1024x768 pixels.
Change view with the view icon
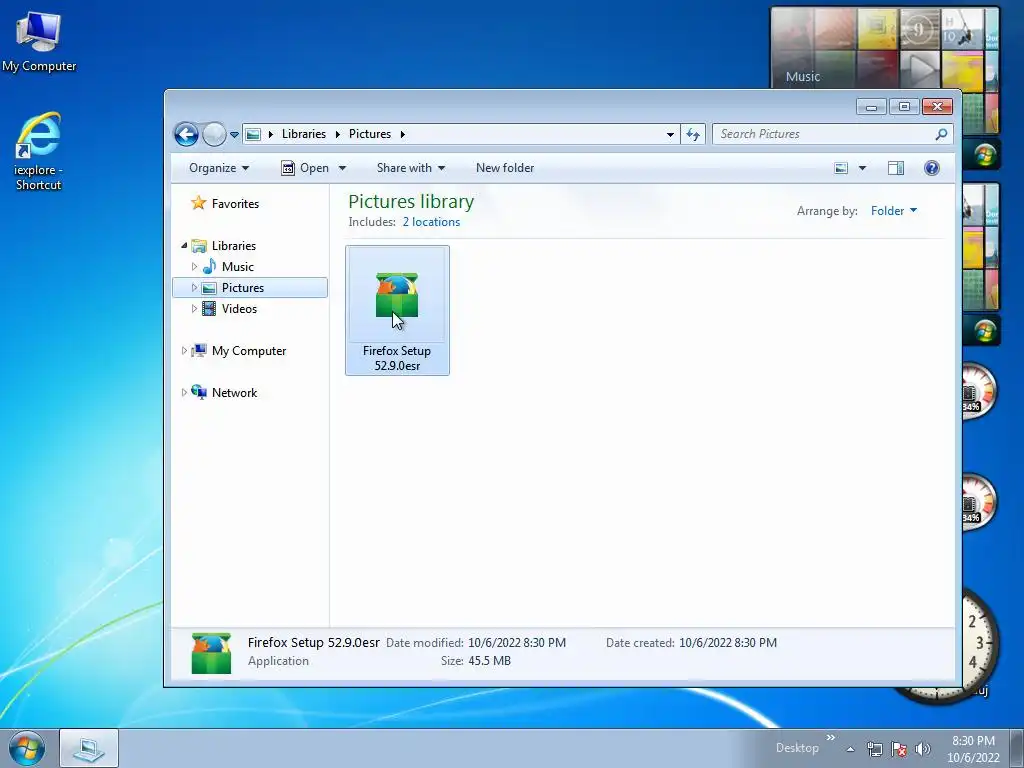coord(841,168)
